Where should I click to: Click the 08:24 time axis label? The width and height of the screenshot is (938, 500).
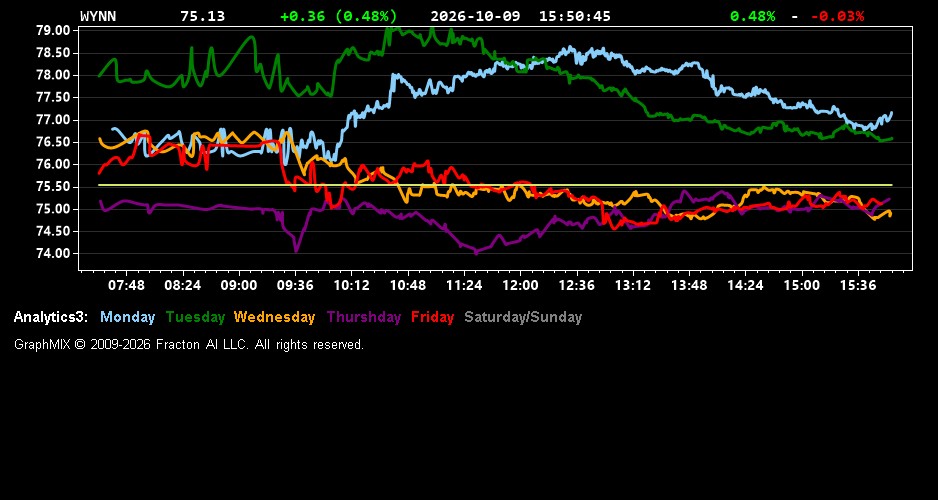coord(182,285)
